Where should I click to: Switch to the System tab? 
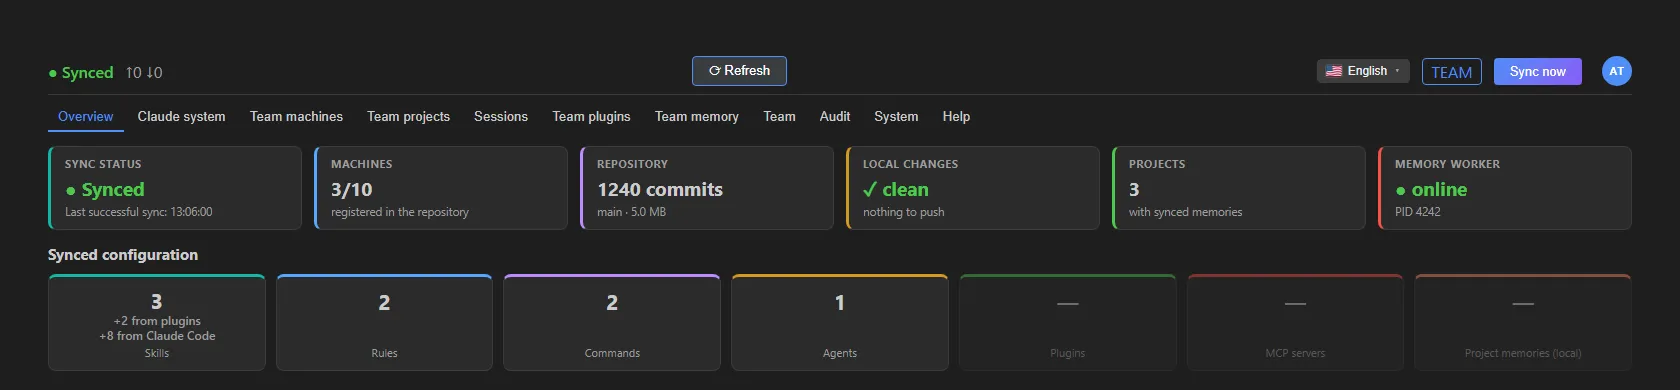(x=896, y=116)
